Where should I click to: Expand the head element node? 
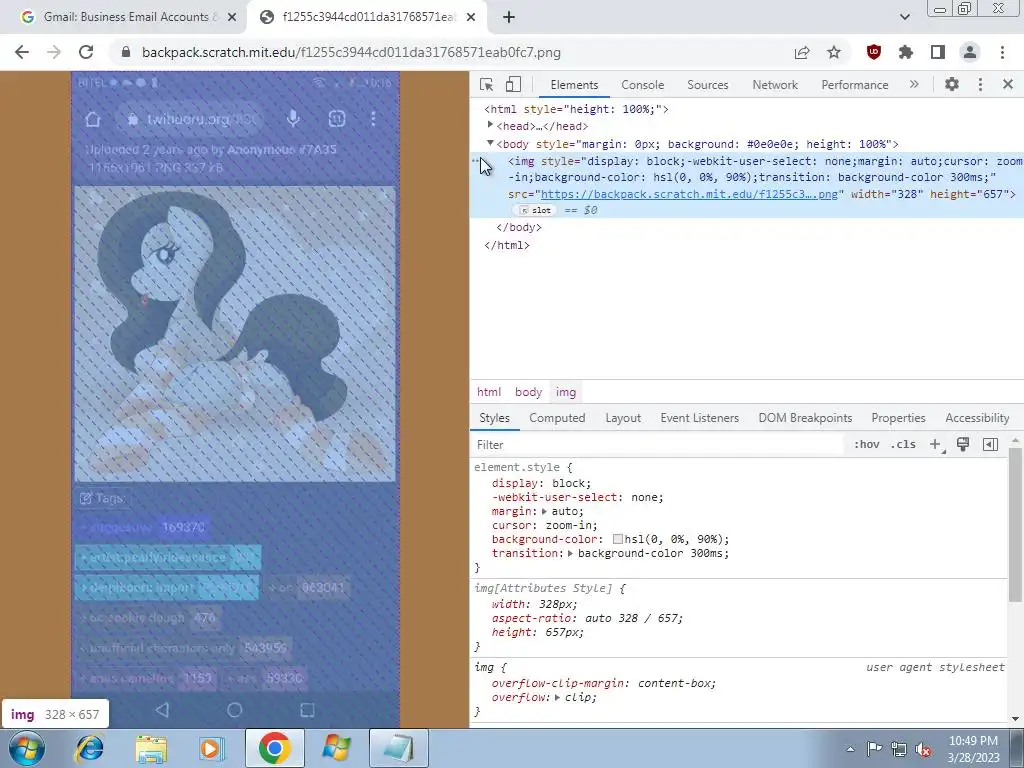click(490, 125)
